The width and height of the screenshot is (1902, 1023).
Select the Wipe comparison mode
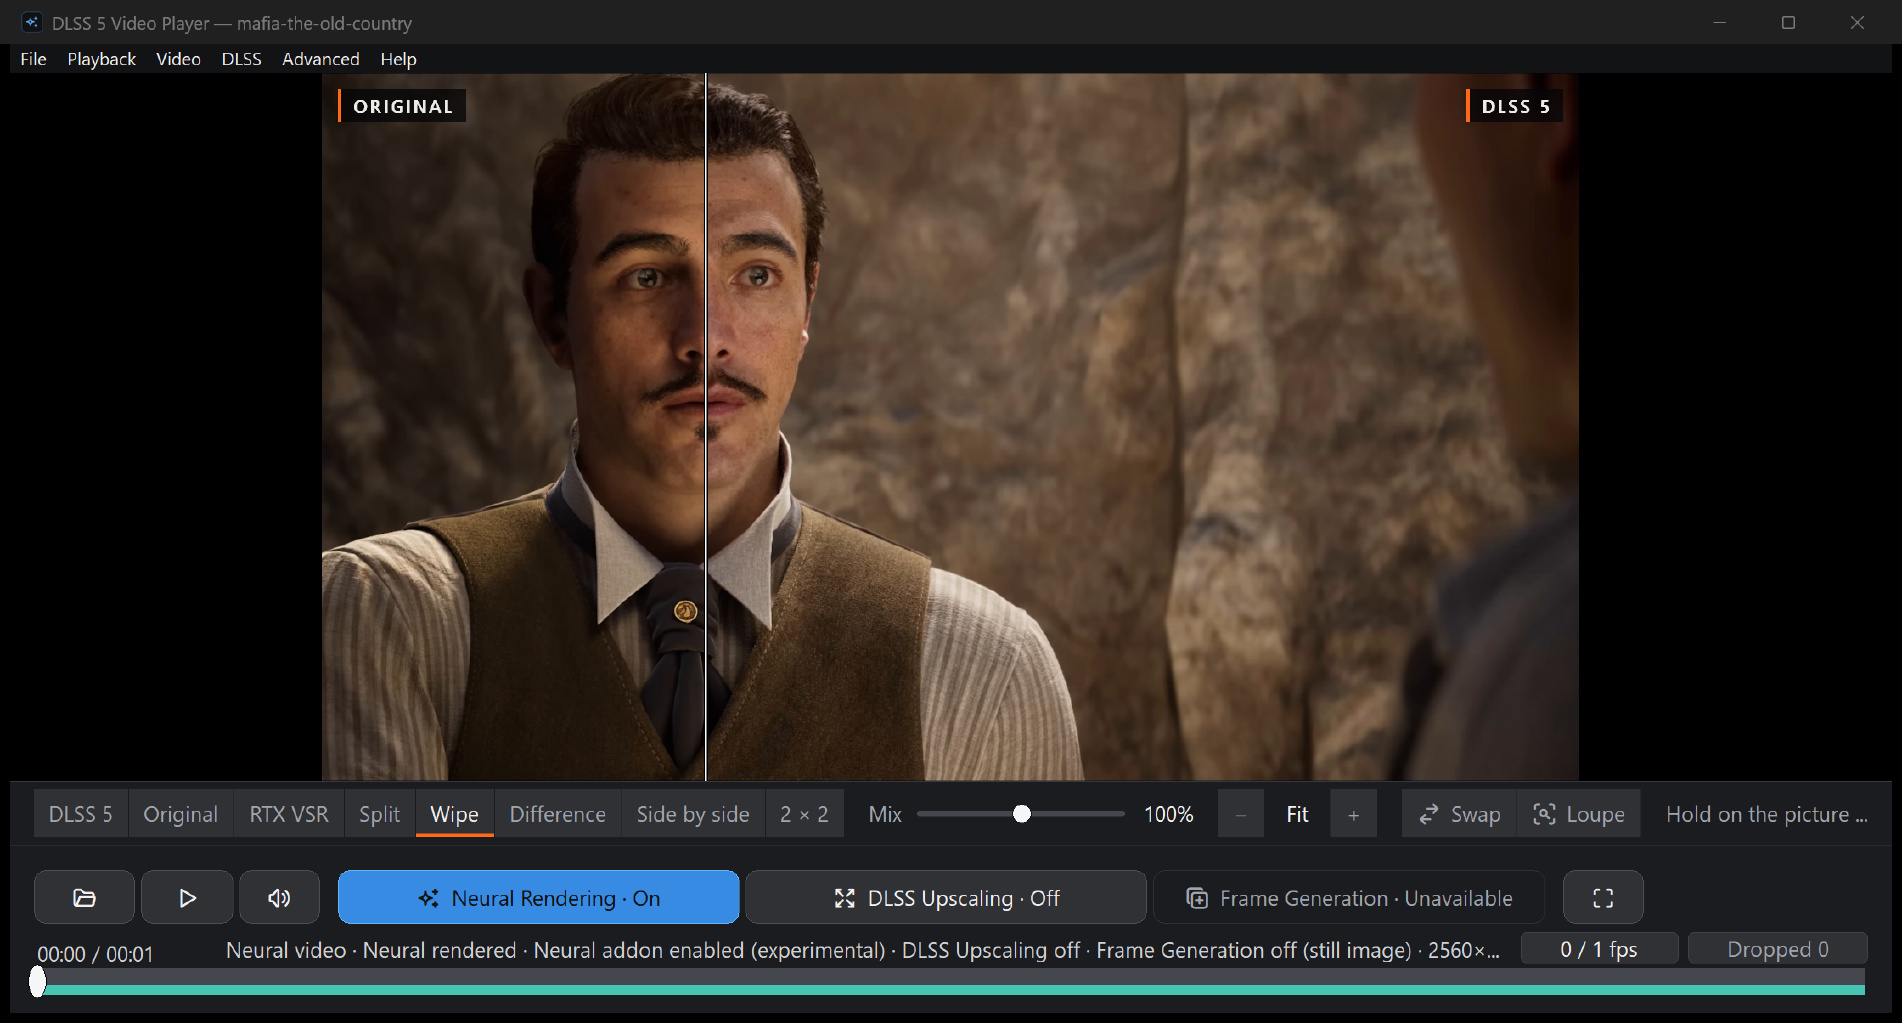click(454, 814)
